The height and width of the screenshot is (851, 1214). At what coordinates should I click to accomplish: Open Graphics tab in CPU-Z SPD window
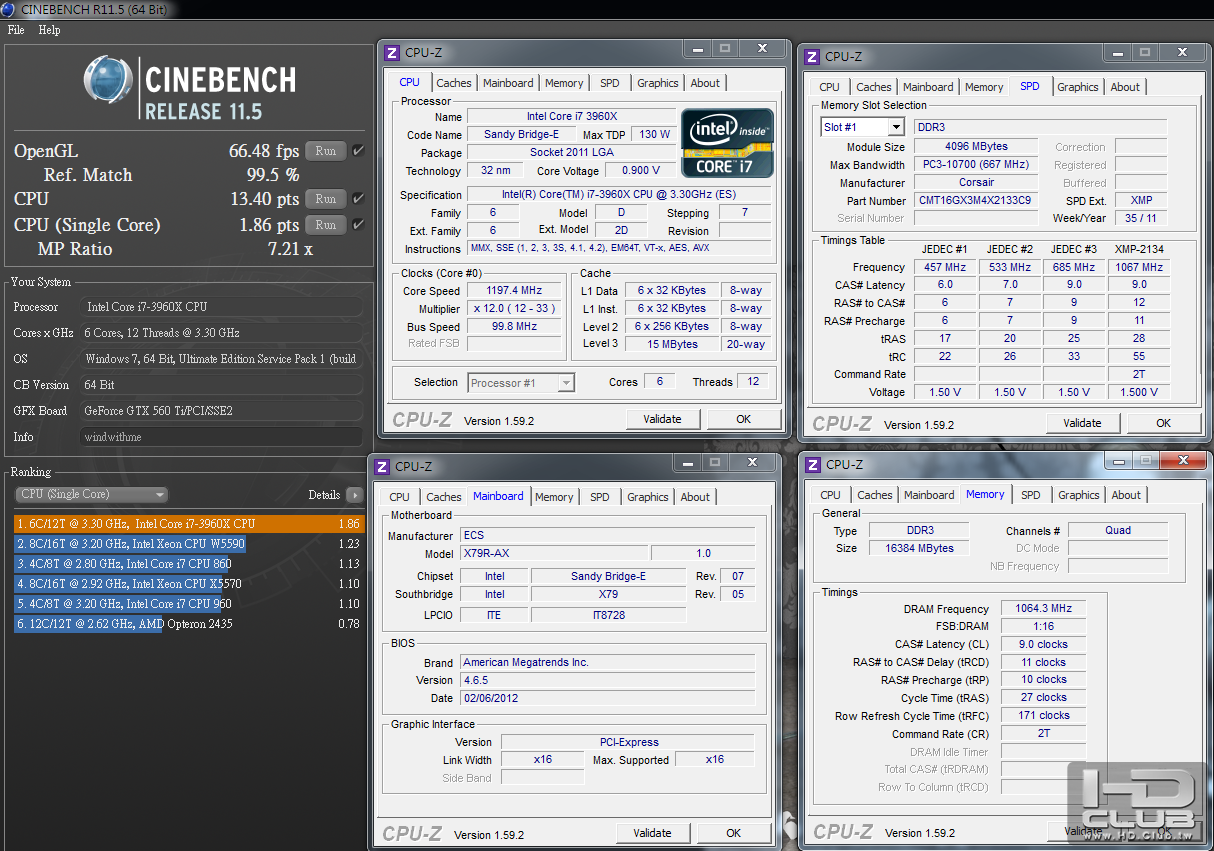pos(1078,87)
